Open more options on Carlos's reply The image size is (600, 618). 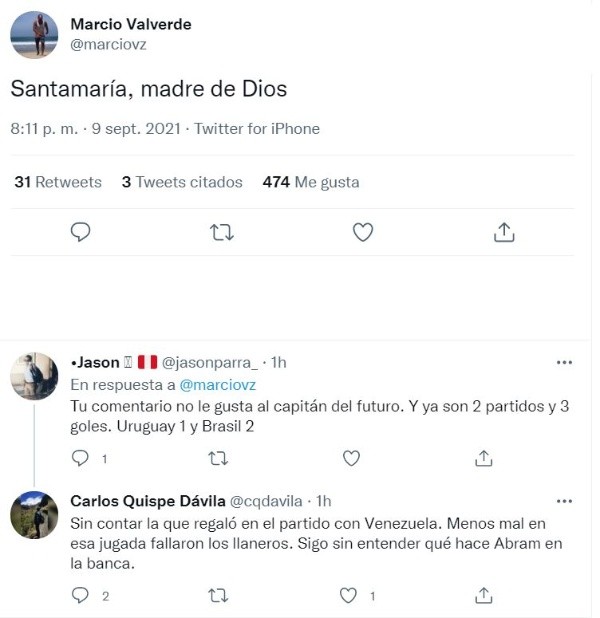[x=564, y=500]
